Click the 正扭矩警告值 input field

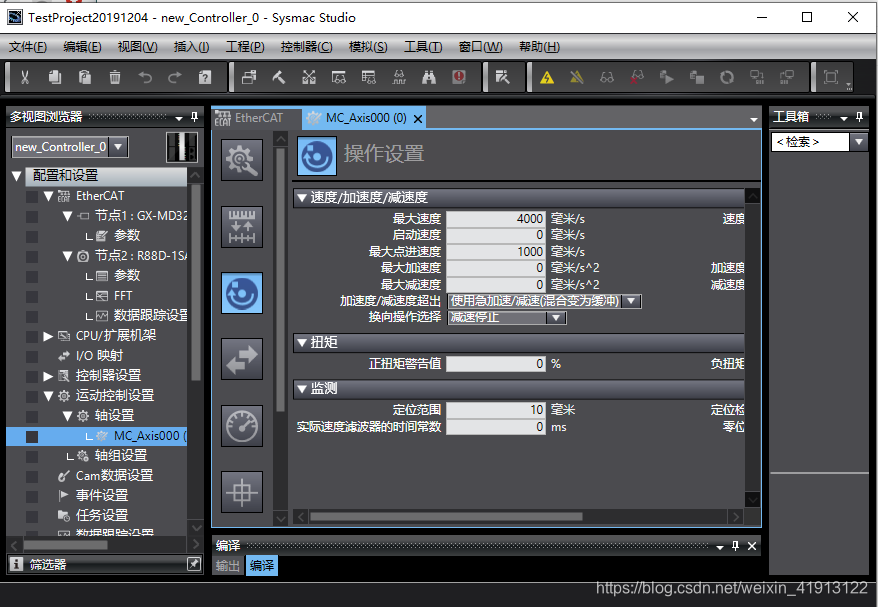point(496,364)
